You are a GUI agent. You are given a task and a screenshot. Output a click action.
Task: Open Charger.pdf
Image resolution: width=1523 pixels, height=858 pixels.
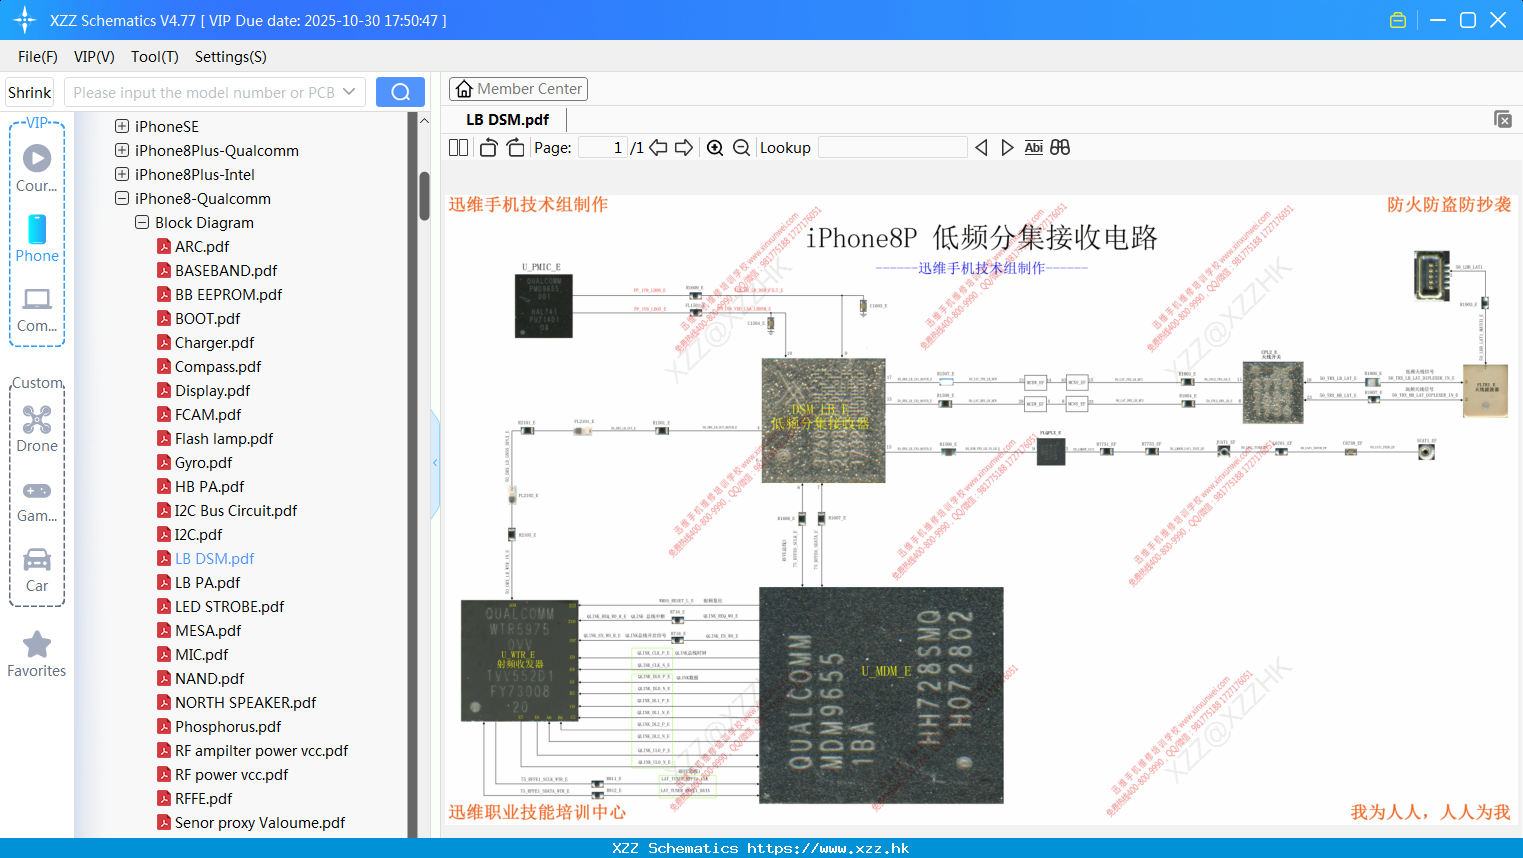coord(214,342)
